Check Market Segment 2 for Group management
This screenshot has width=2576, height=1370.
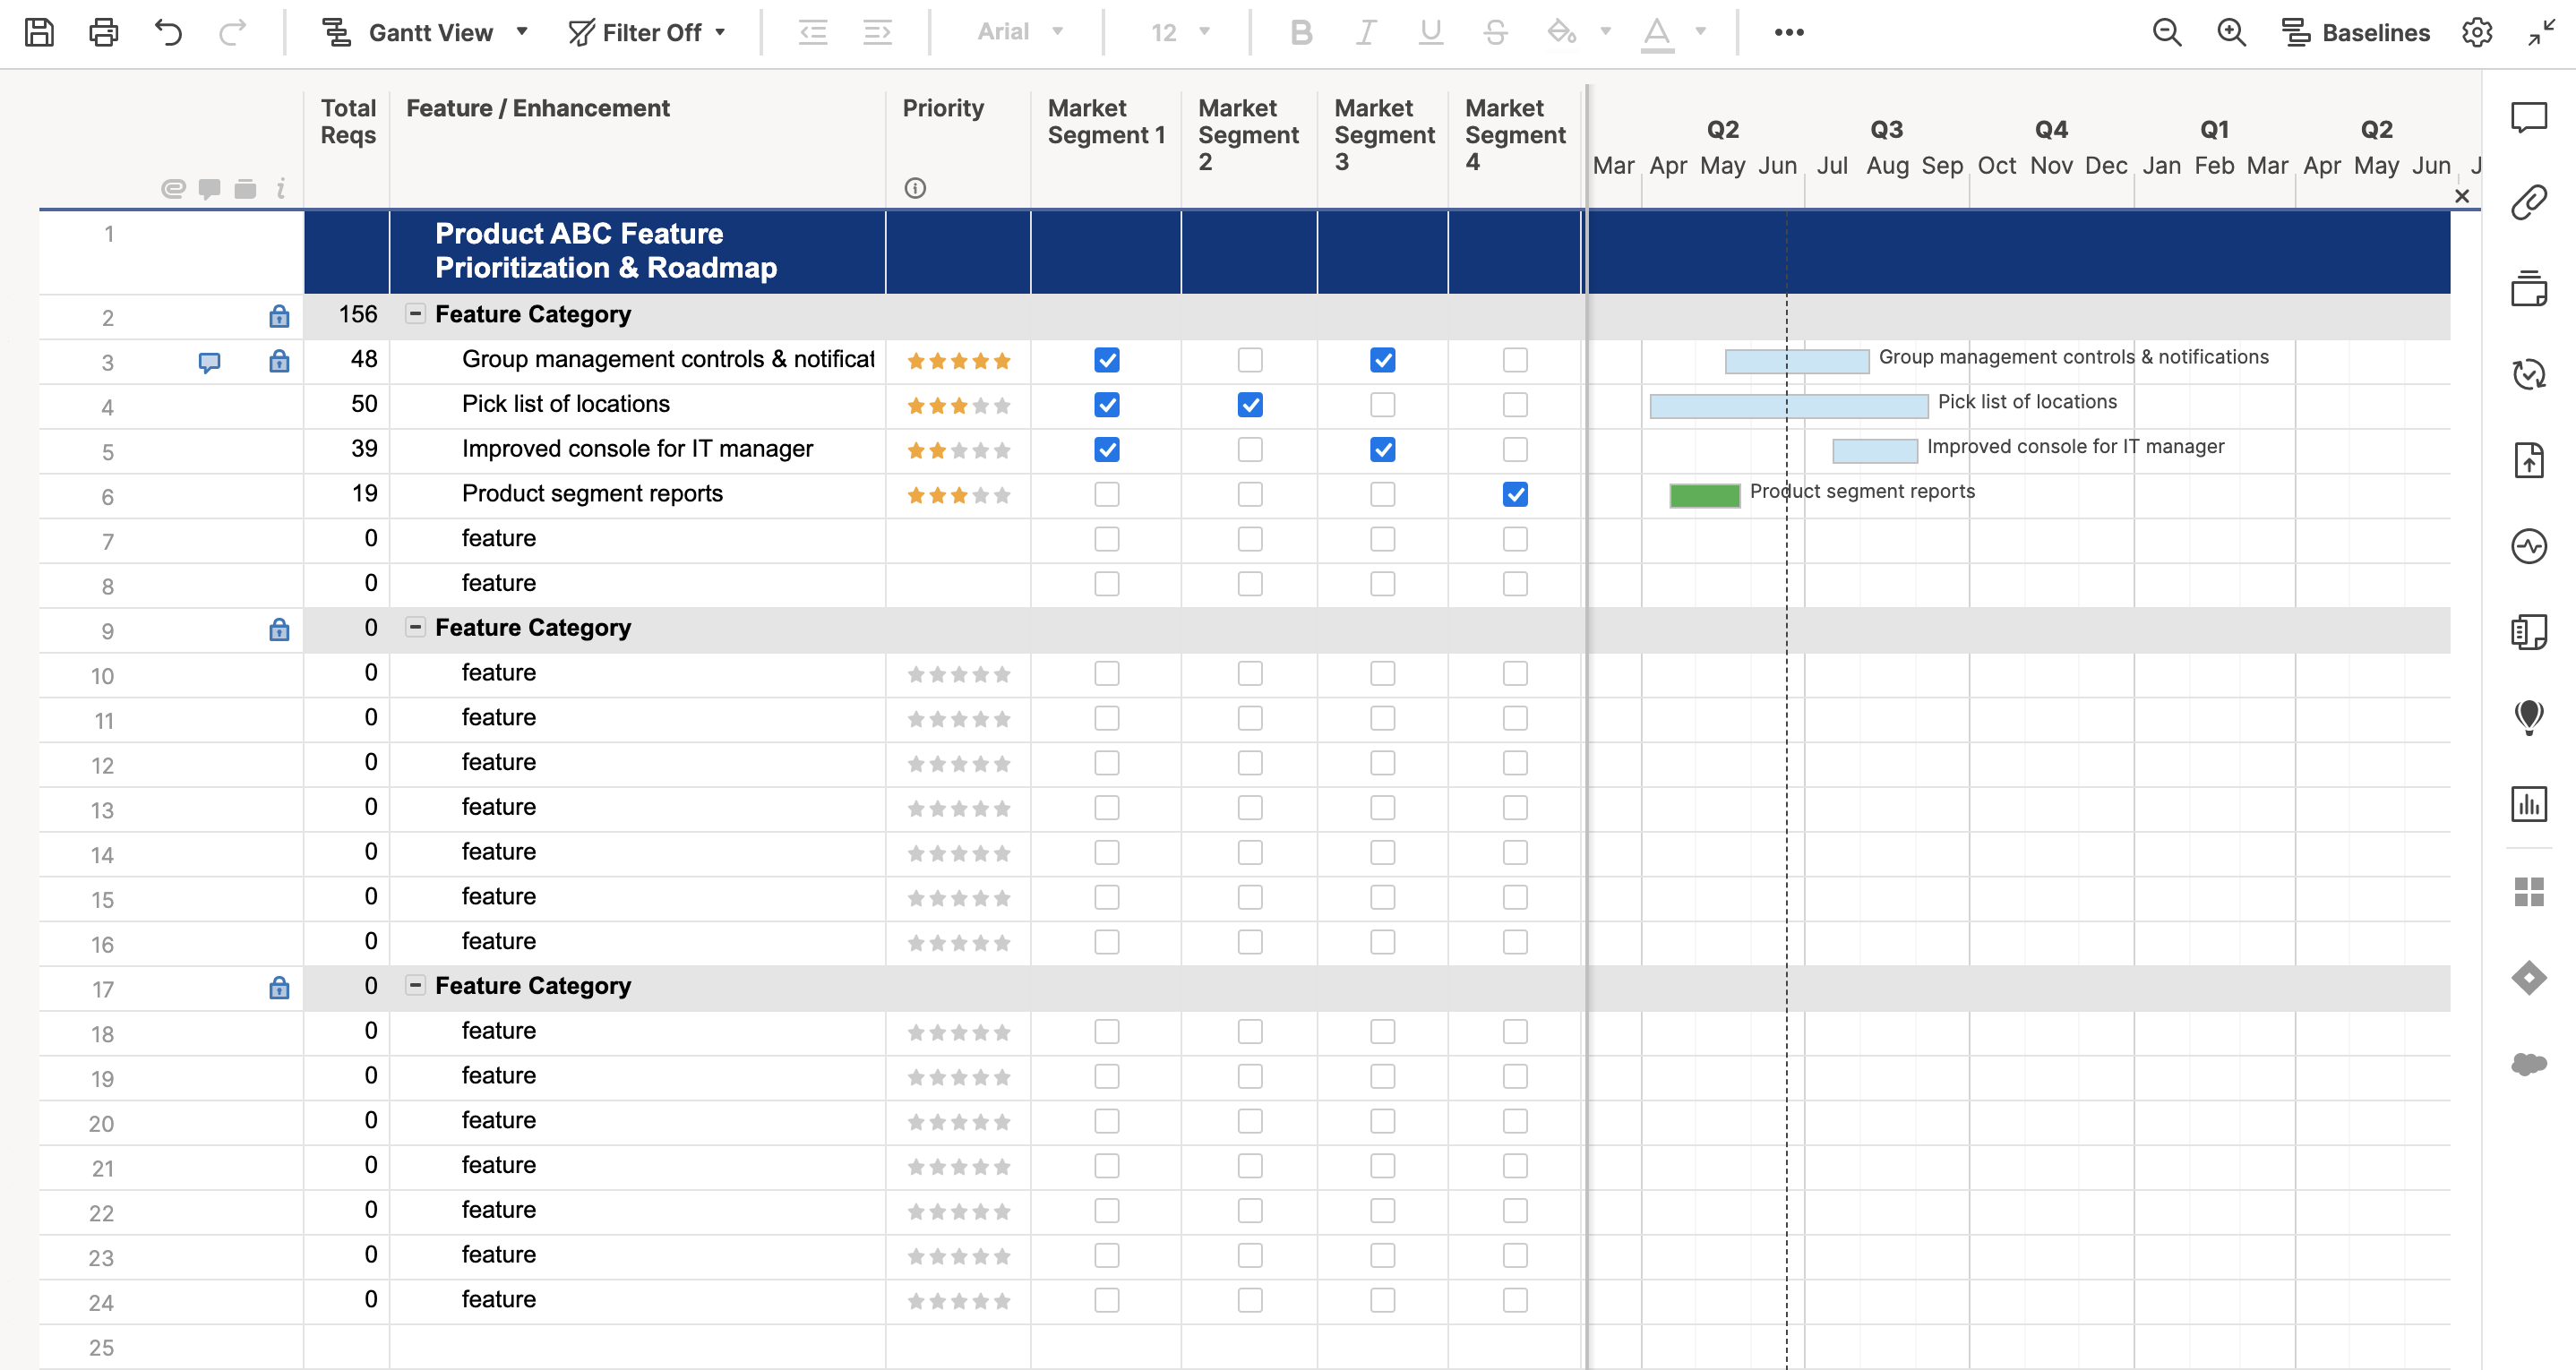point(1249,360)
